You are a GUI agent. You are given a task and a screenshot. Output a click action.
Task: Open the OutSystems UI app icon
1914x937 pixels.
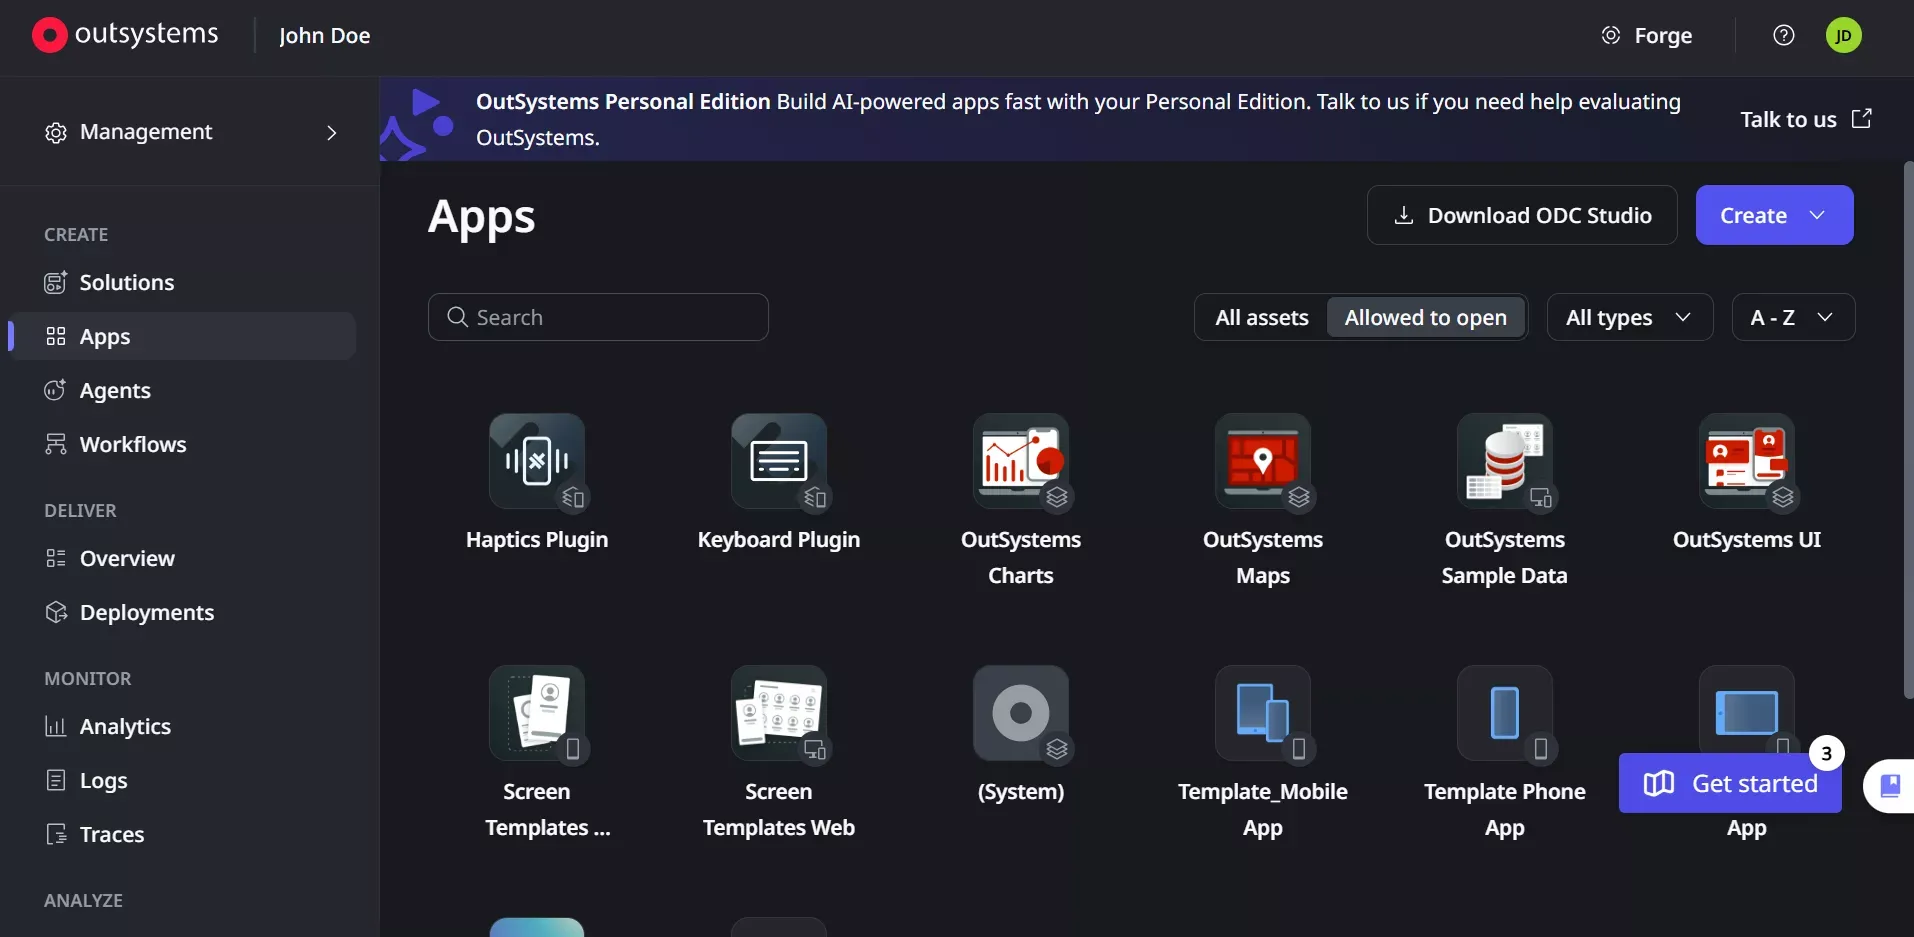pyautogui.click(x=1747, y=461)
